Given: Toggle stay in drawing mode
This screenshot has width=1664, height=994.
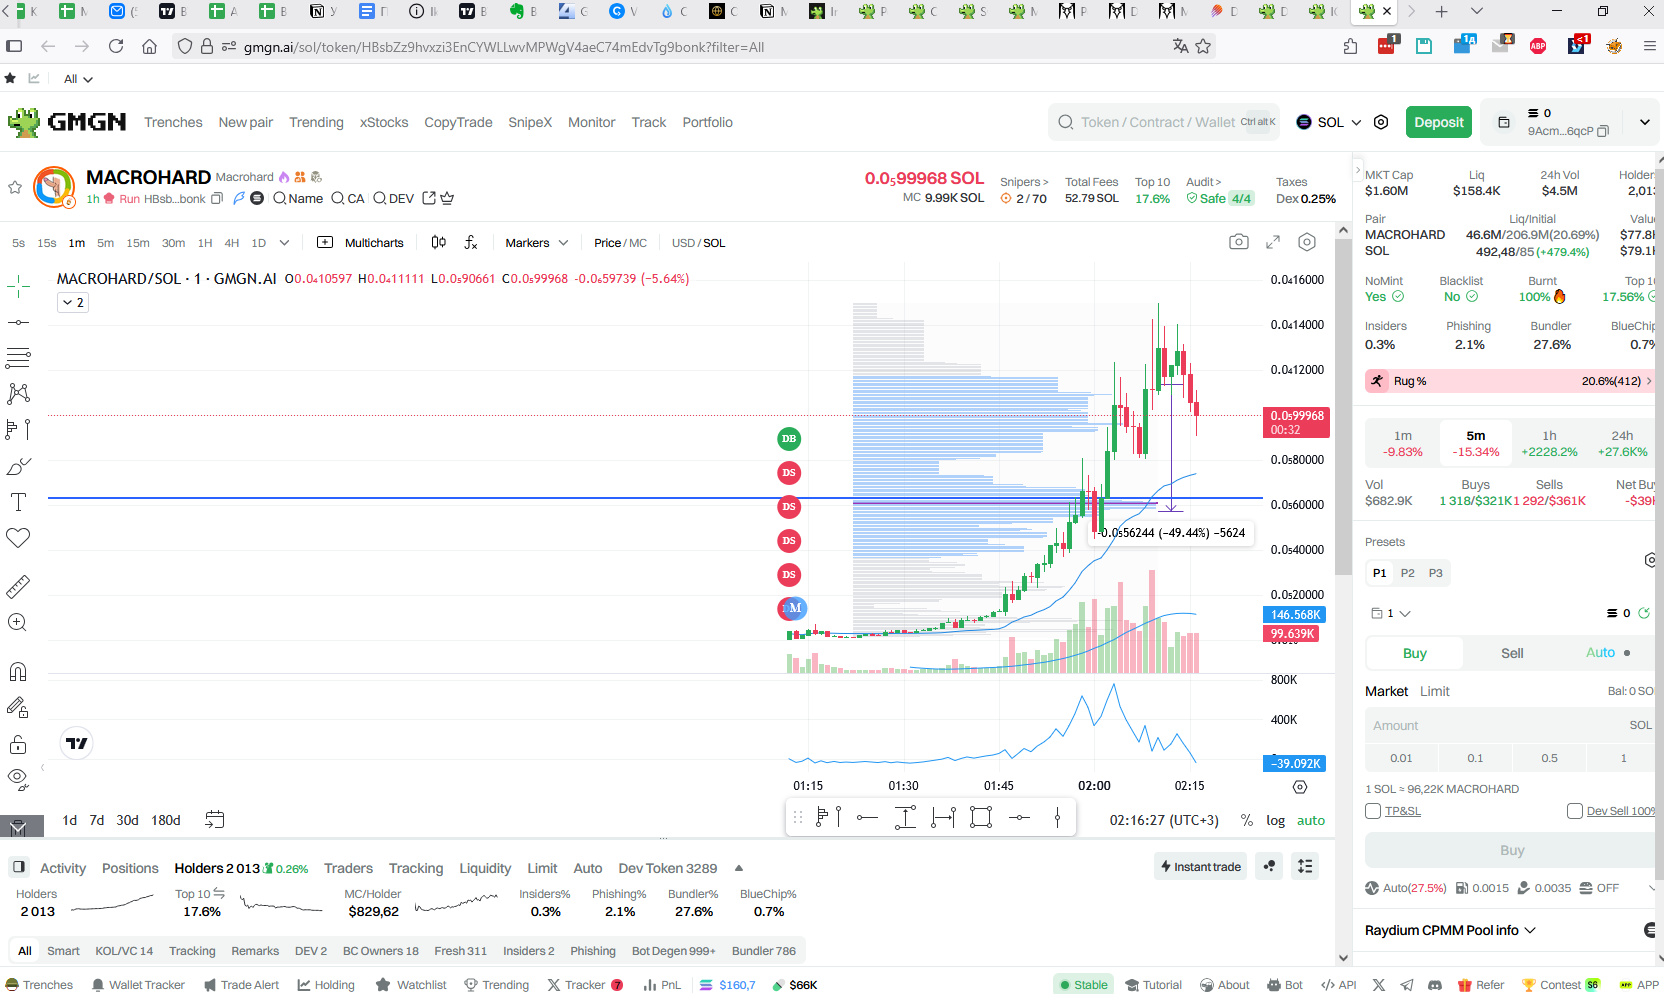Looking at the screenshot, I should (x=18, y=707).
